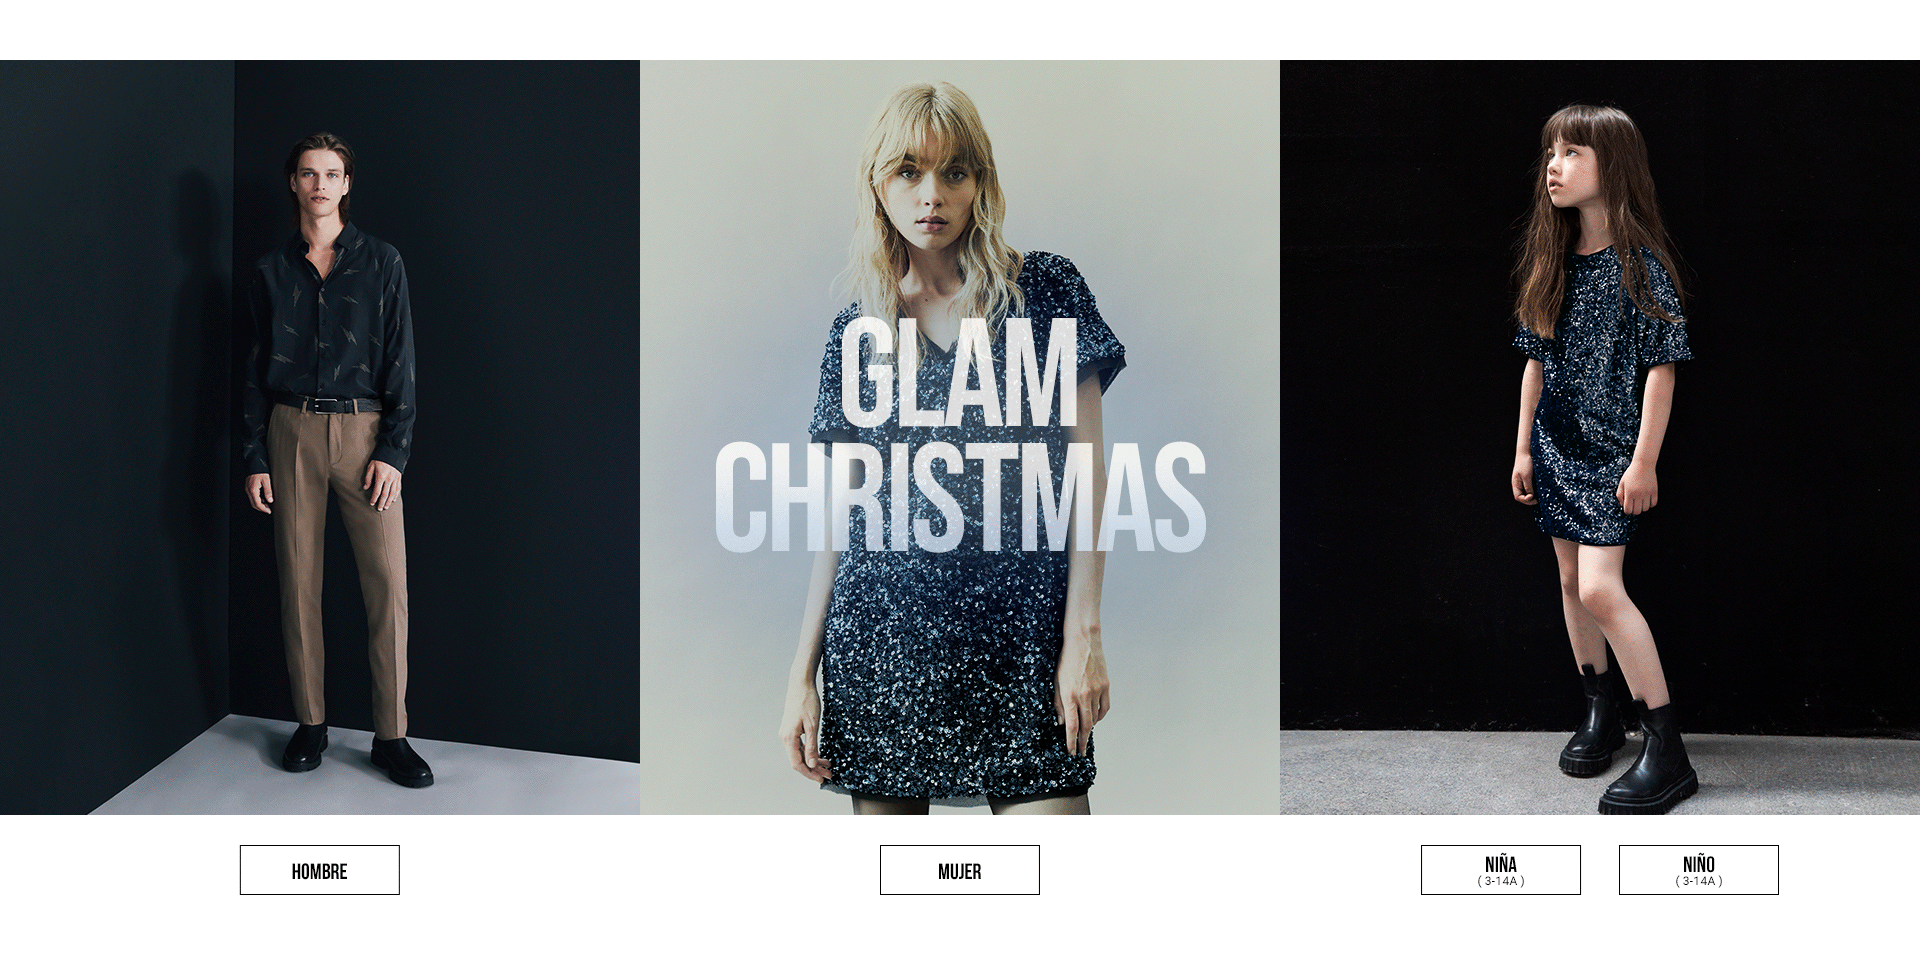Click the man's lightning-print black shirt
This screenshot has width=1920, height=953.
coord(330,320)
